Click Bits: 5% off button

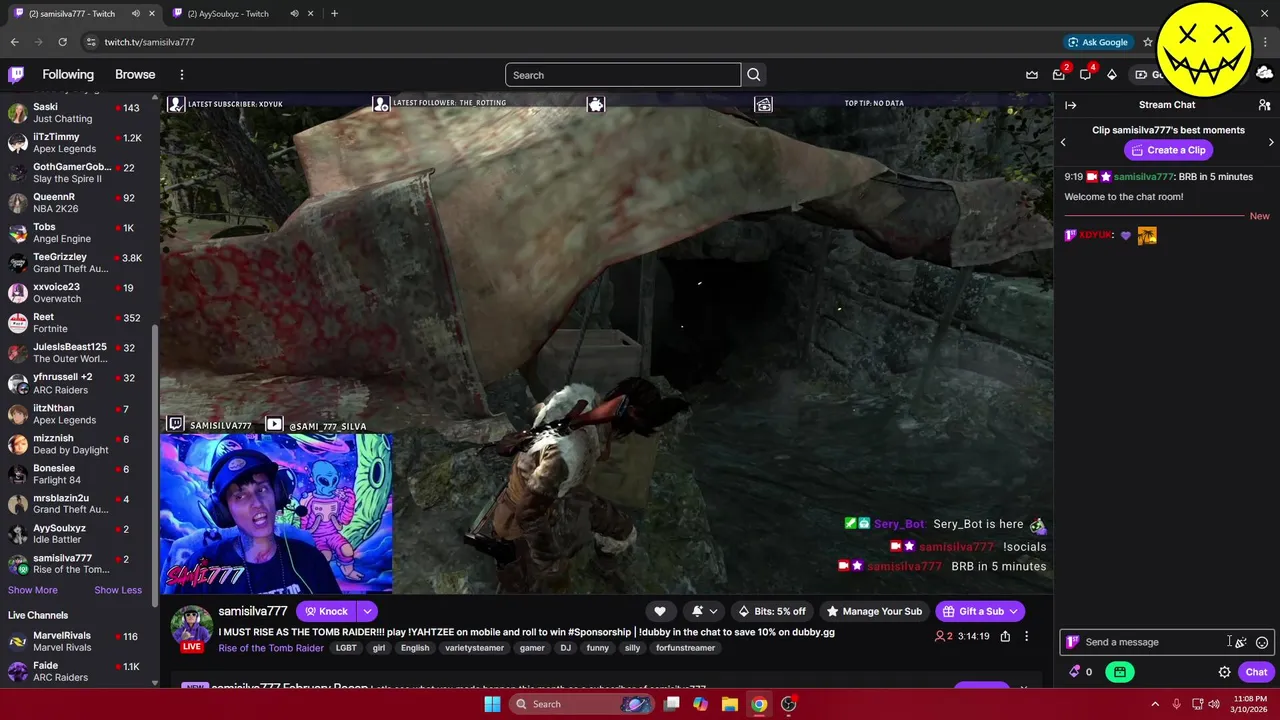pyautogui.click(x=771, y=611)
